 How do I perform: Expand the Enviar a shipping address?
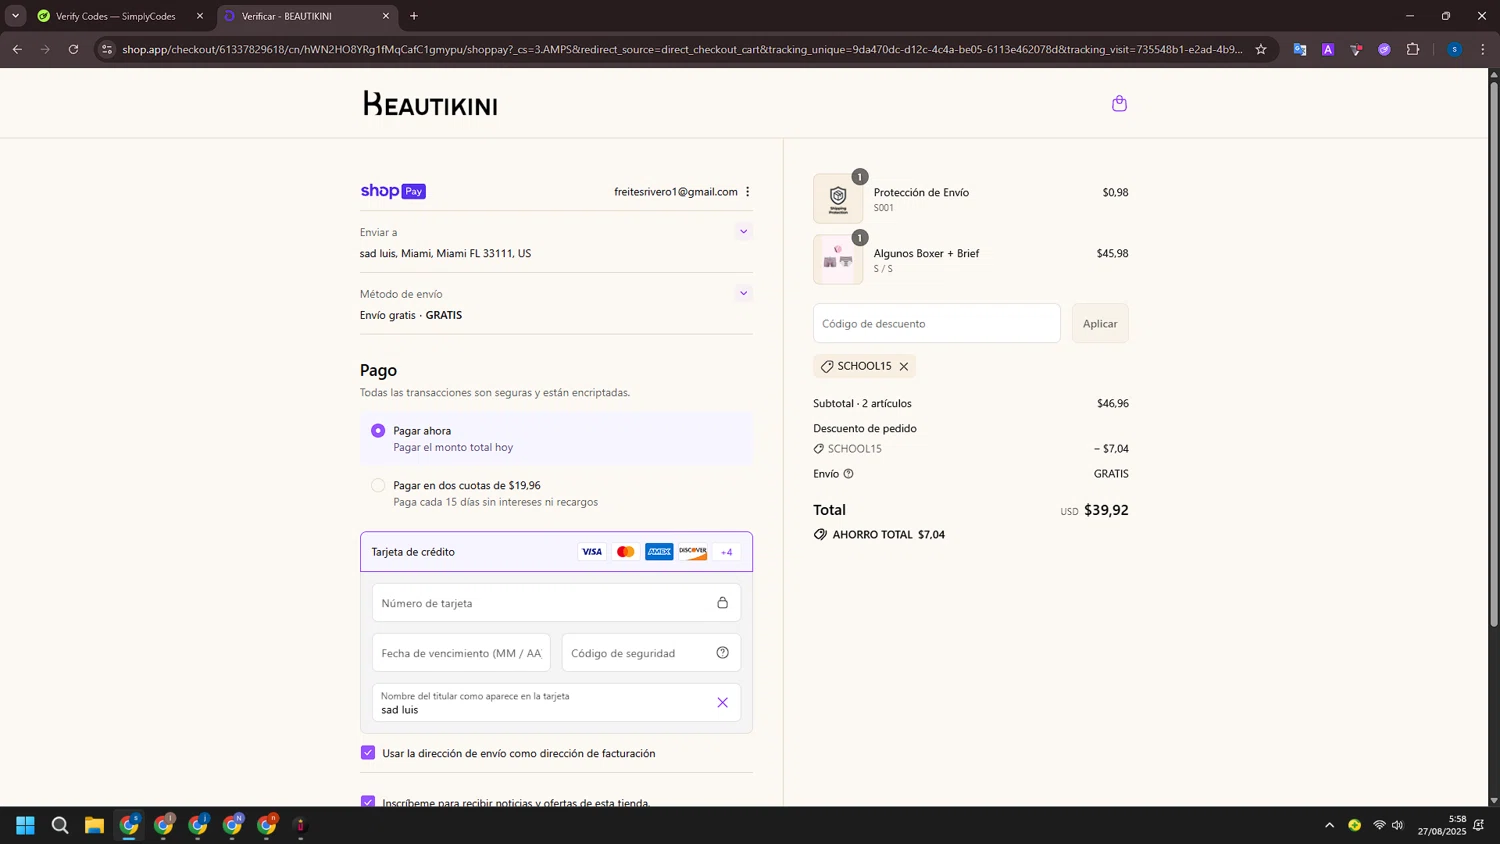[743, 232]
